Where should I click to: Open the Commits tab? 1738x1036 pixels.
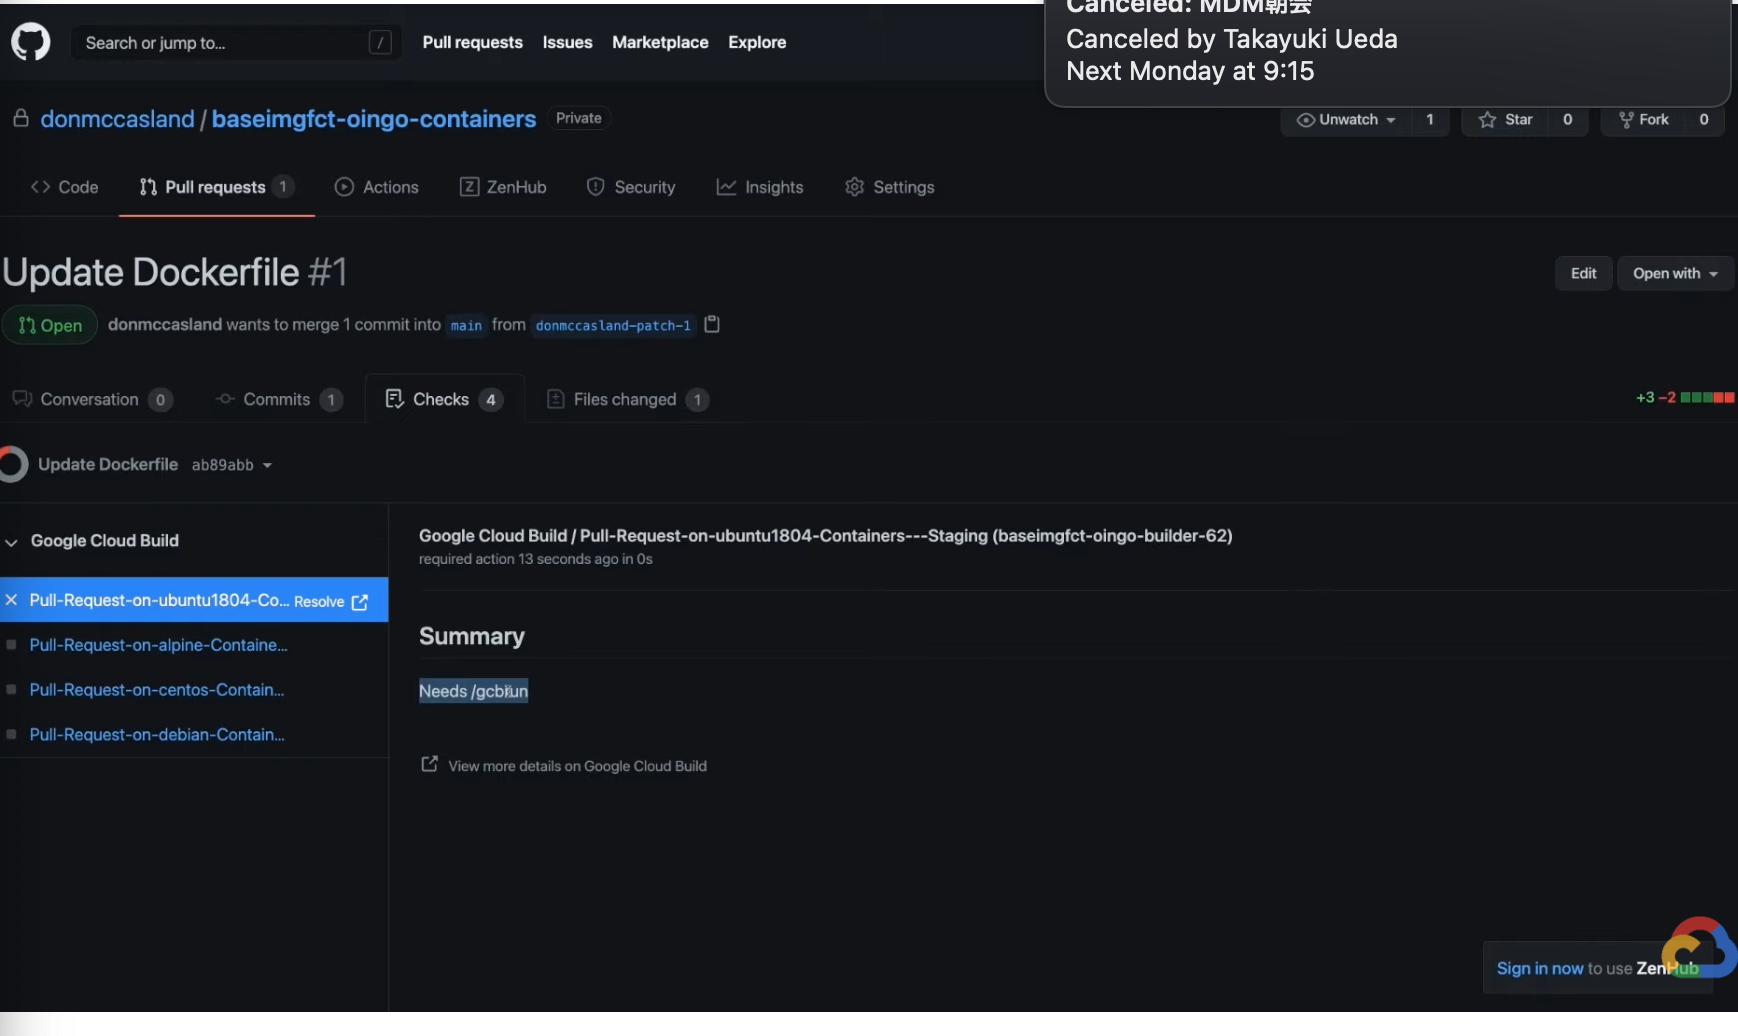click(279, 399)
